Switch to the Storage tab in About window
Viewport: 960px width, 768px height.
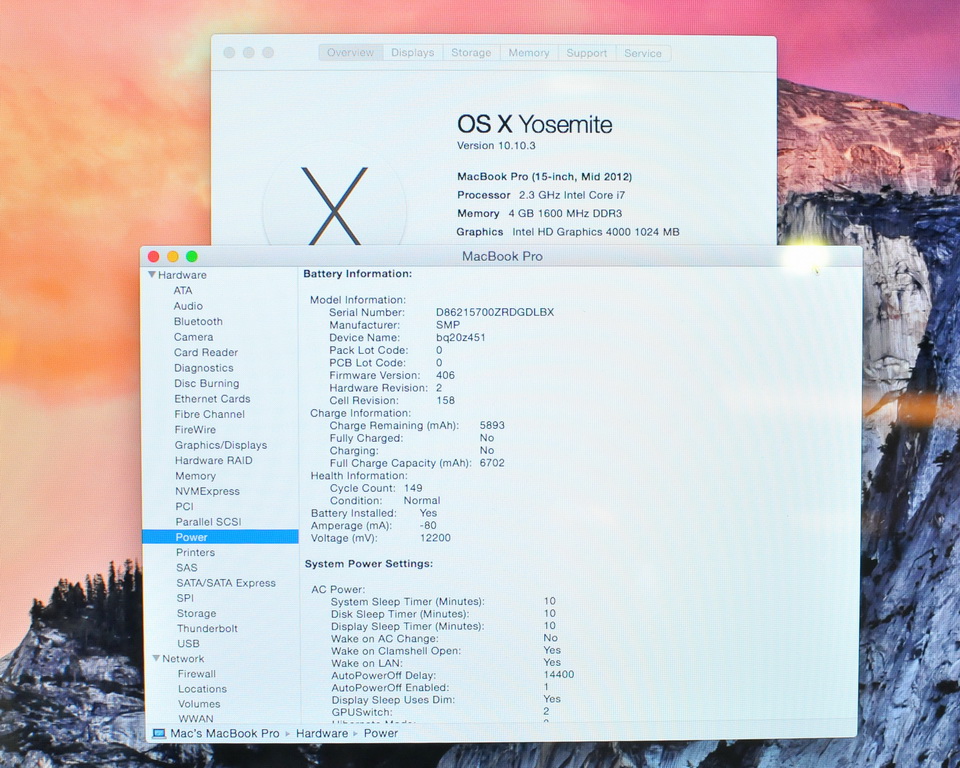point(471,53)
